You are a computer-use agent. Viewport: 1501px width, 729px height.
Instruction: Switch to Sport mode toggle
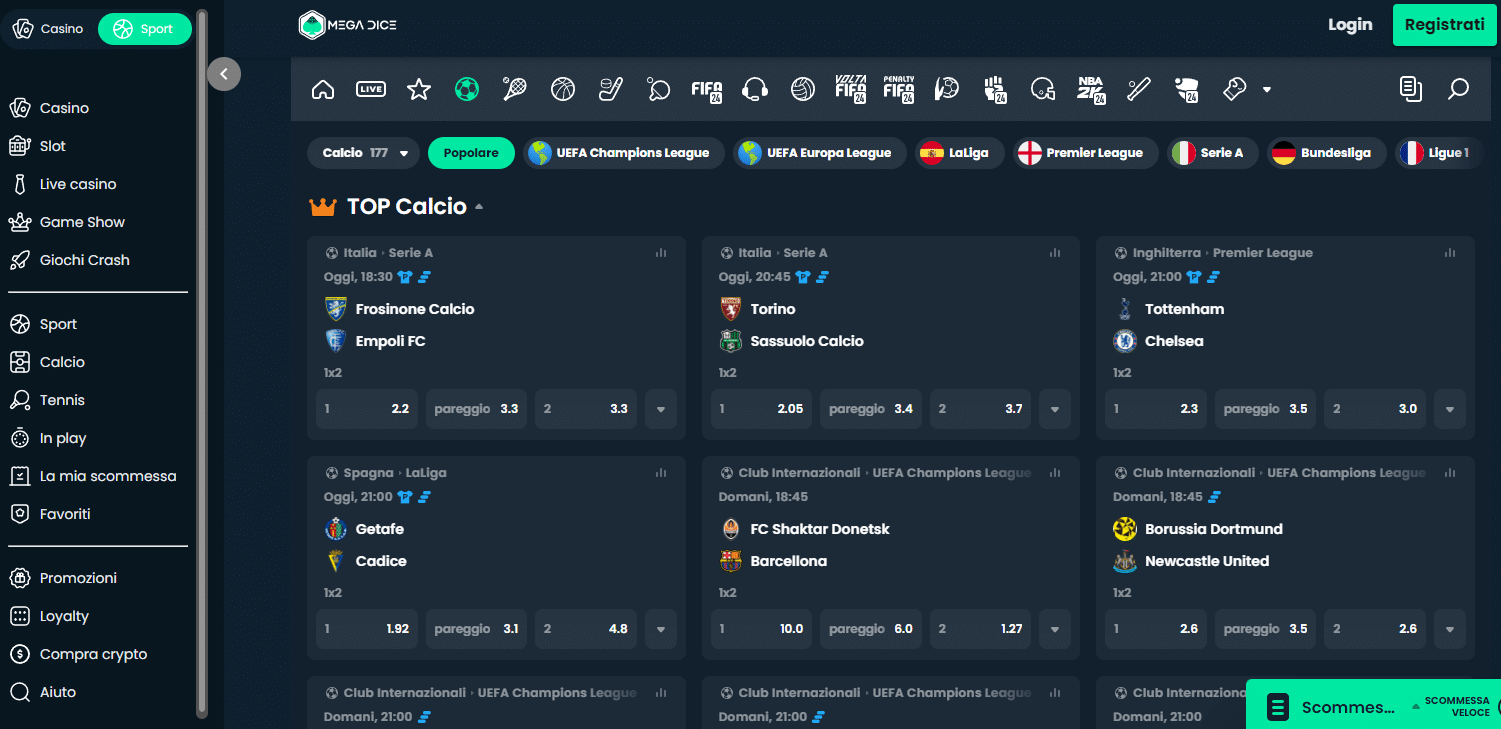(144, 29)
